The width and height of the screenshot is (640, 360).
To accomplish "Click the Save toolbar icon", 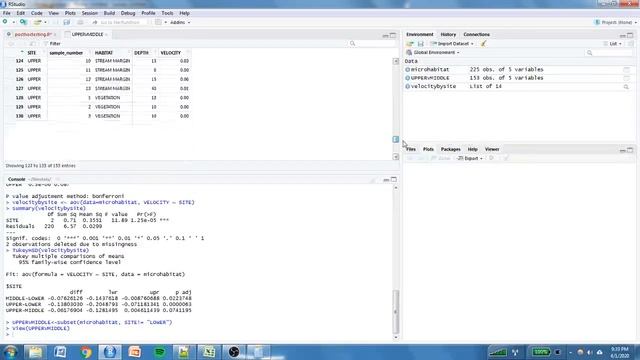I will point(67,22).
